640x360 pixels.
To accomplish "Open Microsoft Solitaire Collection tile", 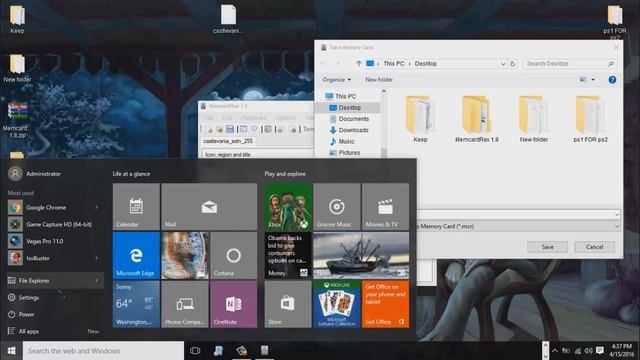I will [x=337, y=304].
